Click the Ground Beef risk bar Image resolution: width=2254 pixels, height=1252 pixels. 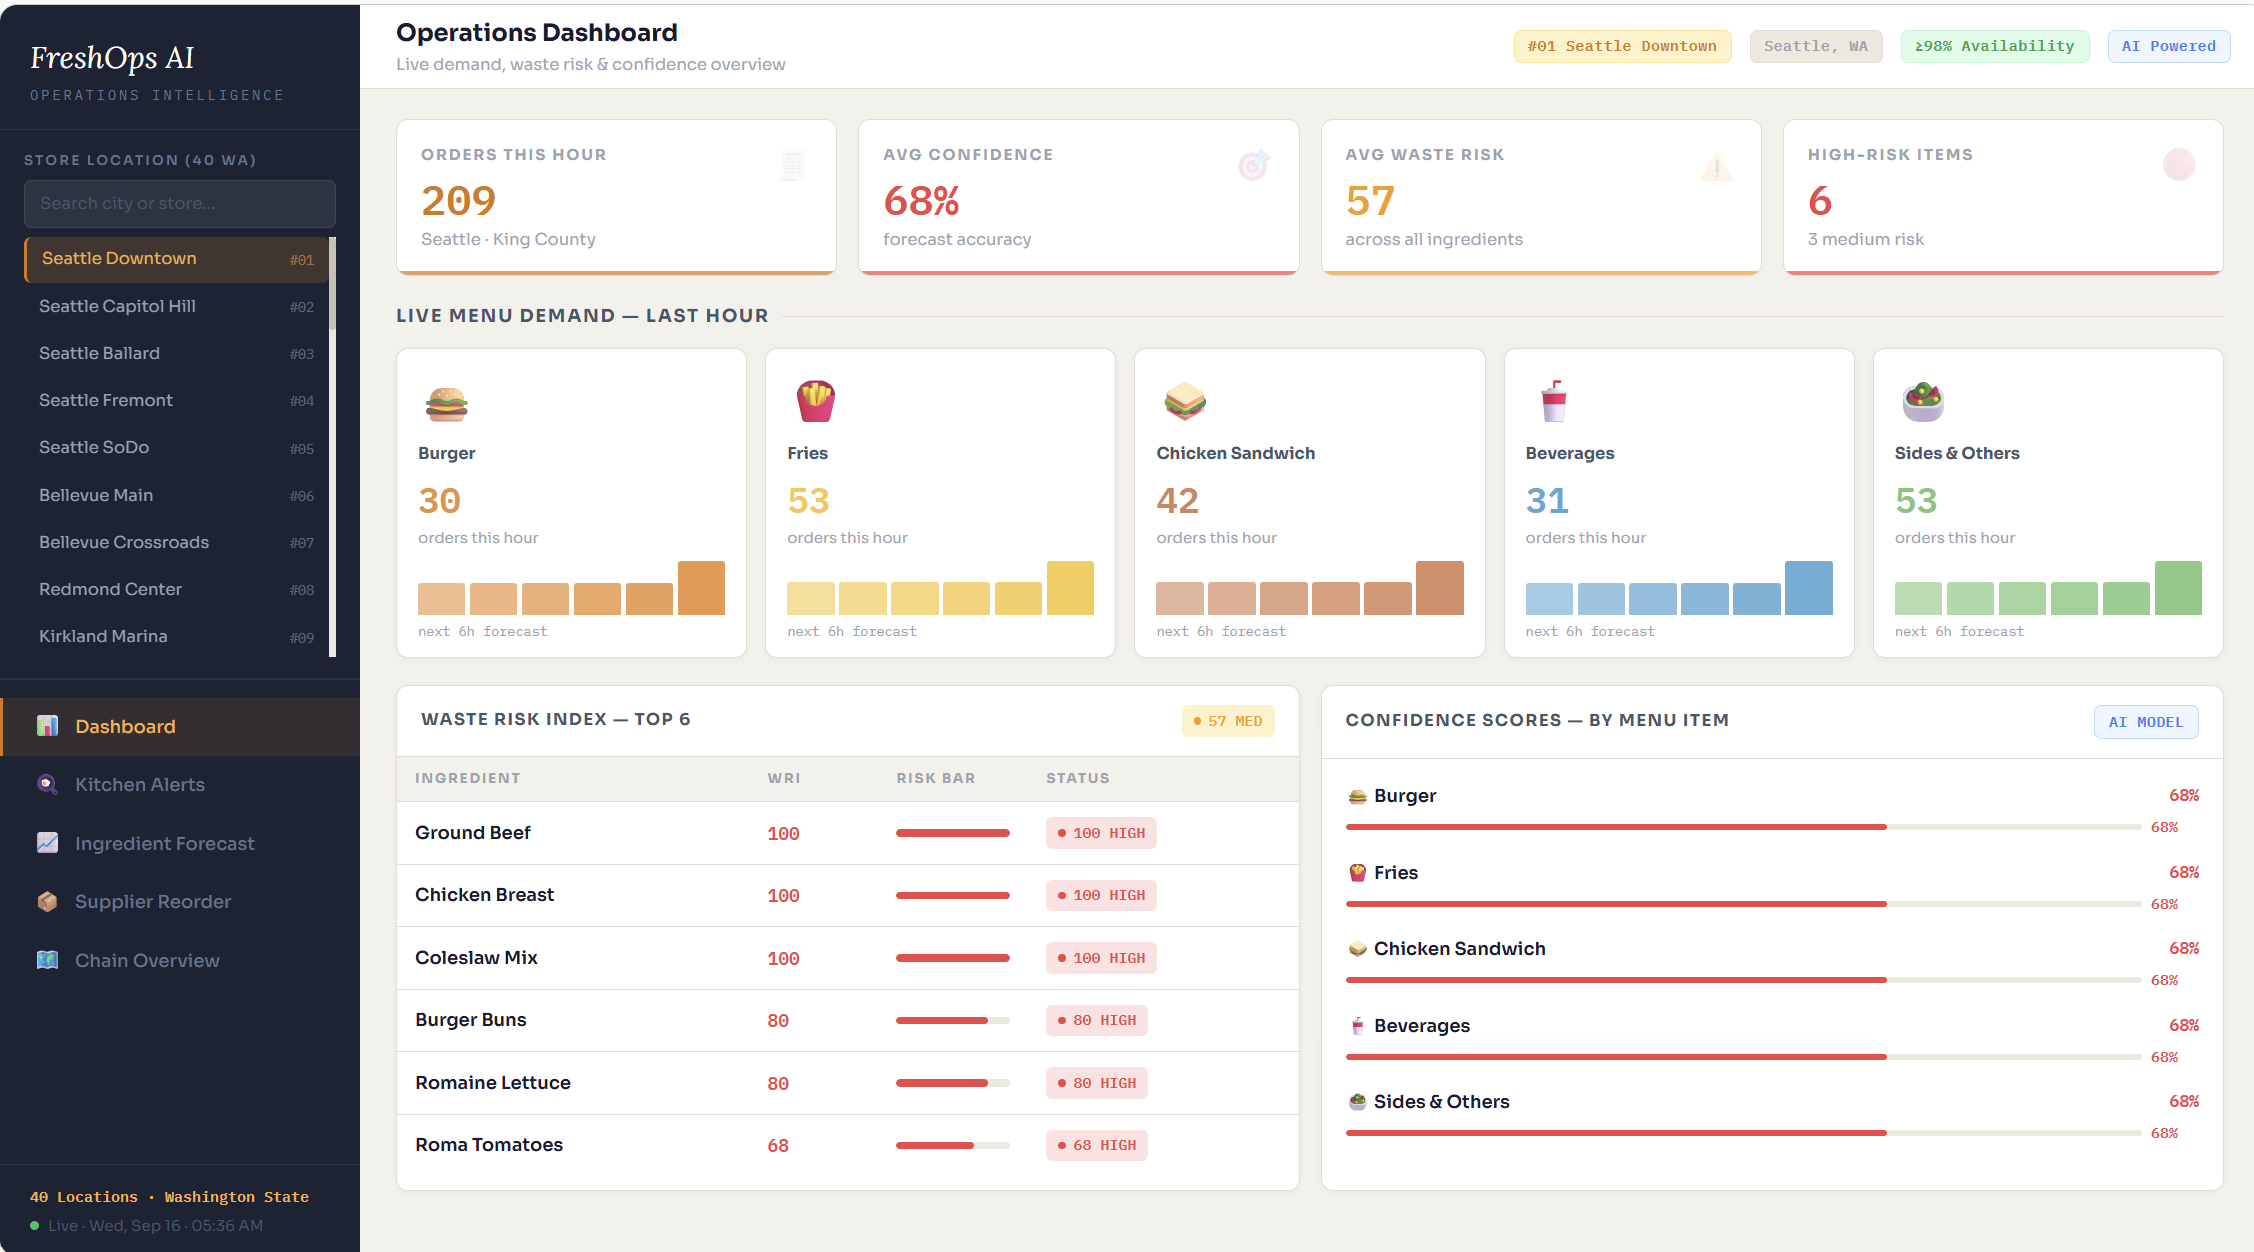pyautogui.click(x=952, y=833)
